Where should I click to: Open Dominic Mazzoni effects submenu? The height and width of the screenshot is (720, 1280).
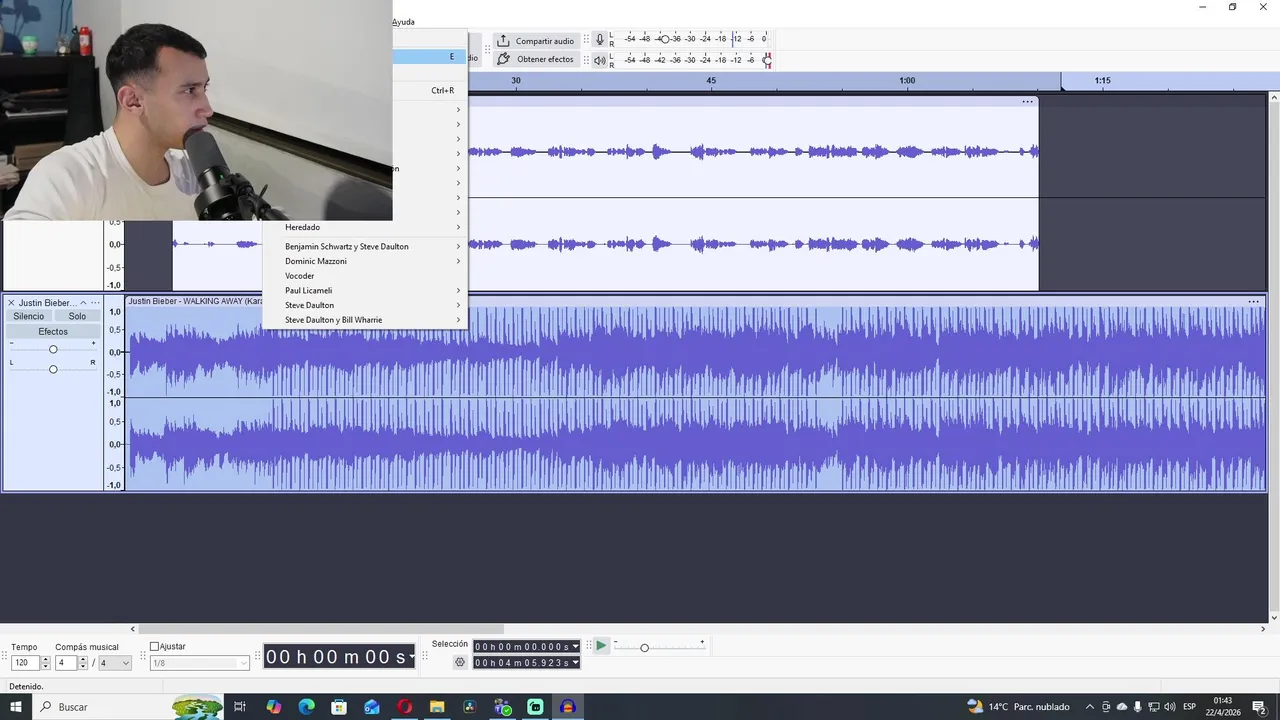pyautogui.click(x=365, y=261)
